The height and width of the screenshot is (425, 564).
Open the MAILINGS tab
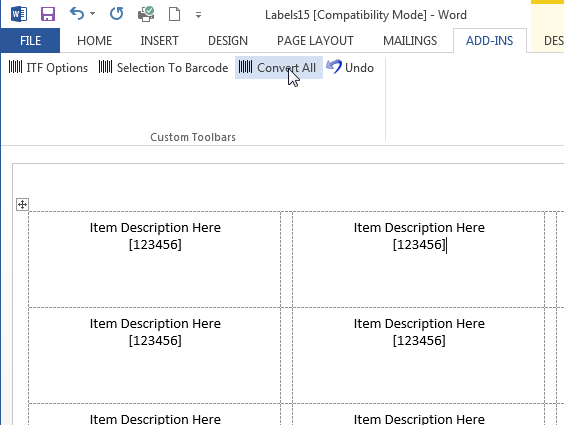coord(410,41)
